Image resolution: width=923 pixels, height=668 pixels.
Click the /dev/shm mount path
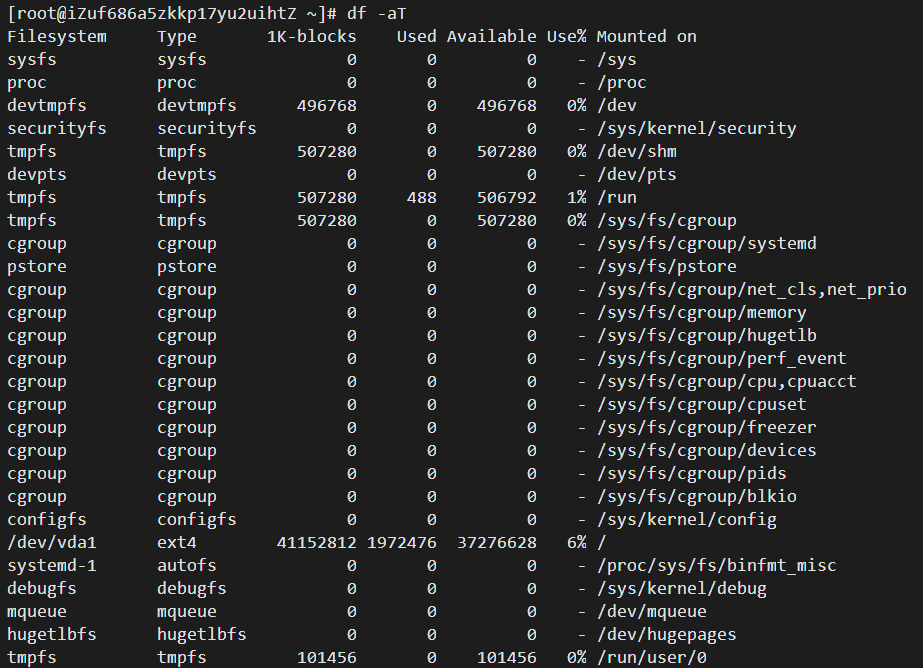636,151
